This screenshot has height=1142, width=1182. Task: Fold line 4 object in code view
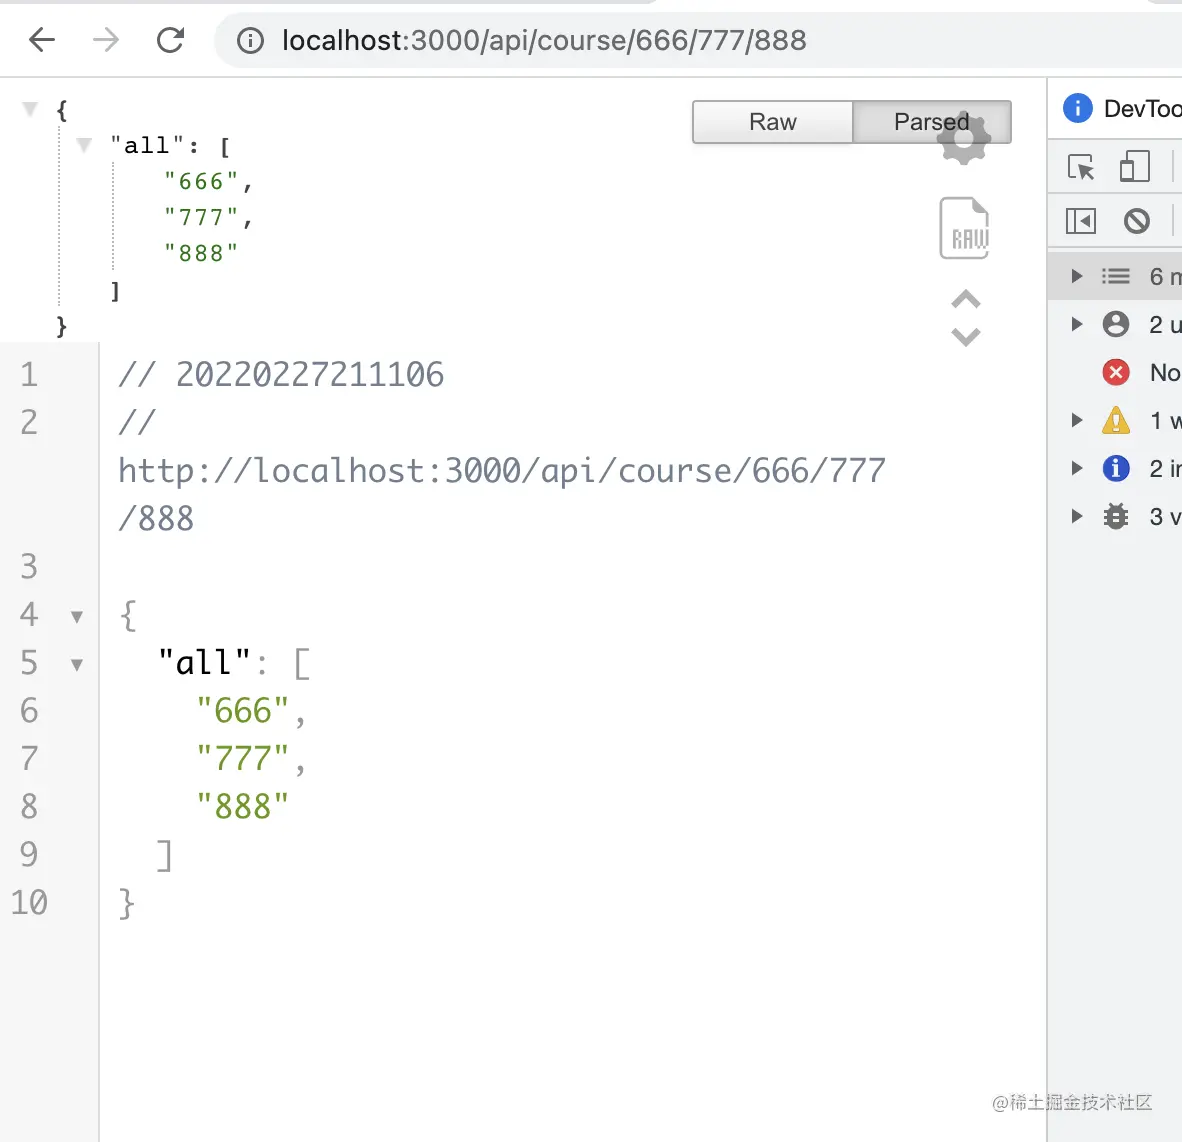(76, 617)
